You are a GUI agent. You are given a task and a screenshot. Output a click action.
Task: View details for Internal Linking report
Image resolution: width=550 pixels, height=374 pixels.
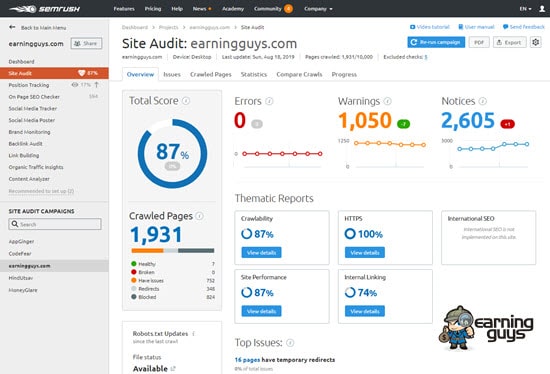click(365, 311)
